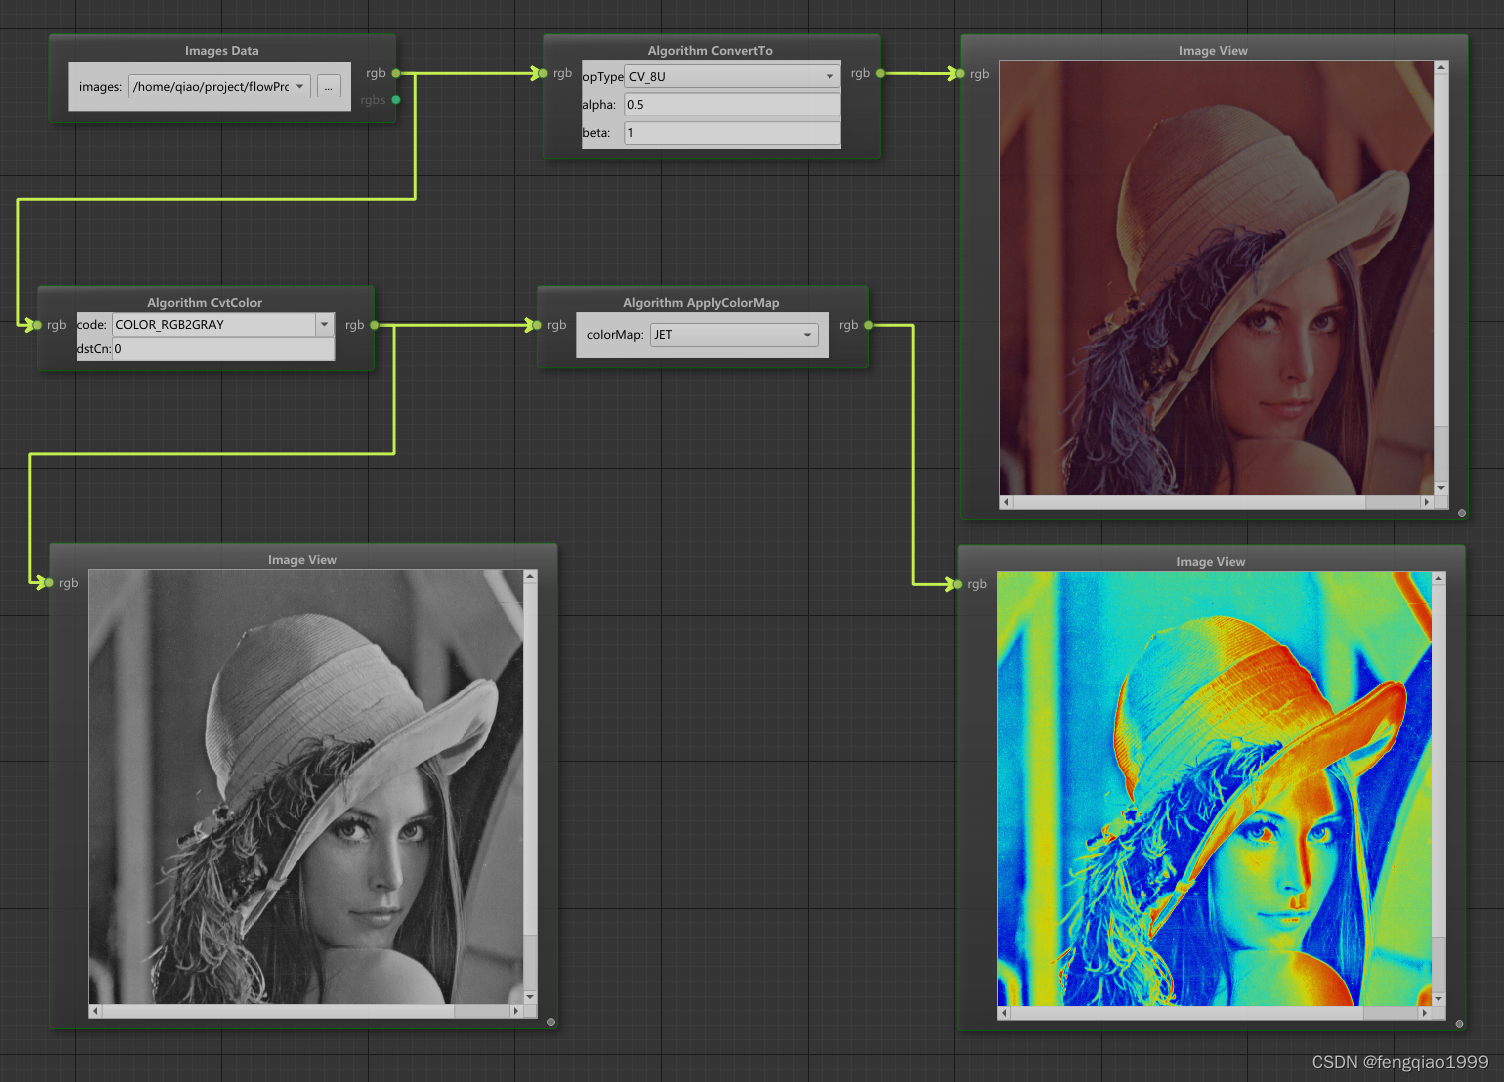1504x1082 pixels.
Task: Click the beta field containing 1
Action: tap(732, 133)
